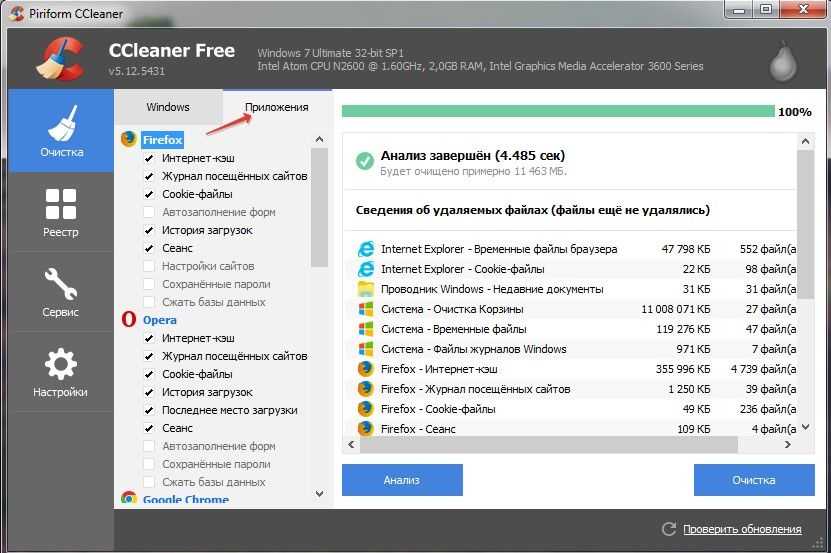Click results horizontal scroll left arrow
The image size is (831, 553).
tap(351, 445)
